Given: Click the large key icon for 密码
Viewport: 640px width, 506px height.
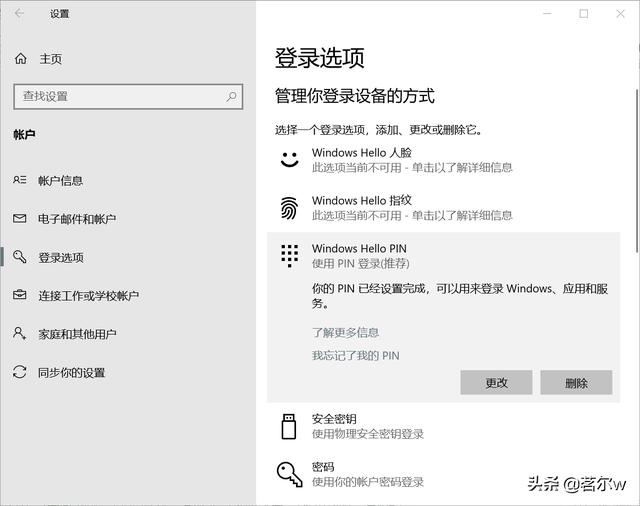Looking at the screenshot, I should pyautogui.click(x=289, y=475).
